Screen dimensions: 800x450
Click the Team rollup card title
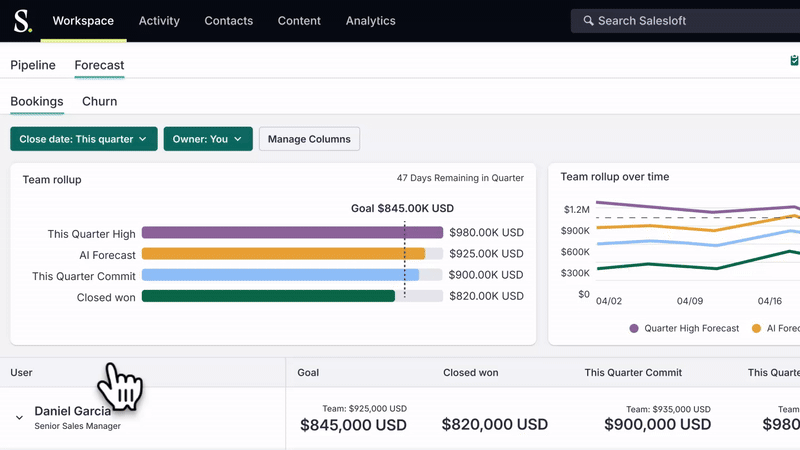click(x=52, y=180)
